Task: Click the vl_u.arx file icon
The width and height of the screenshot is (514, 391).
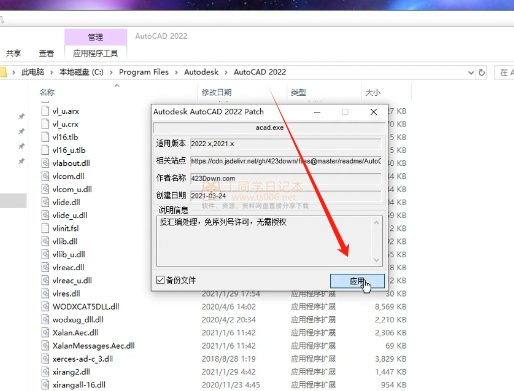Action: point(45,111)
